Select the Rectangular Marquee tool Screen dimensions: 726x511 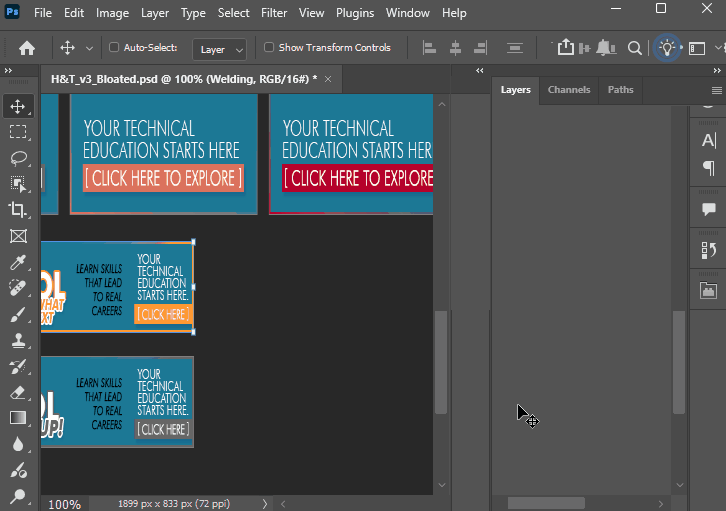coord(18,132)
